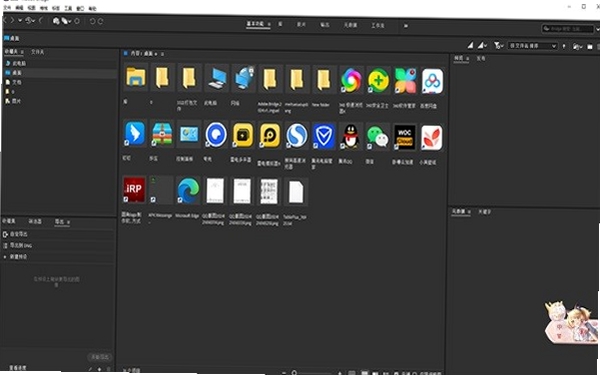Click the APK Messenger shortcut thumbnail
Screen dimensions: 600x375
coord(161,189)
